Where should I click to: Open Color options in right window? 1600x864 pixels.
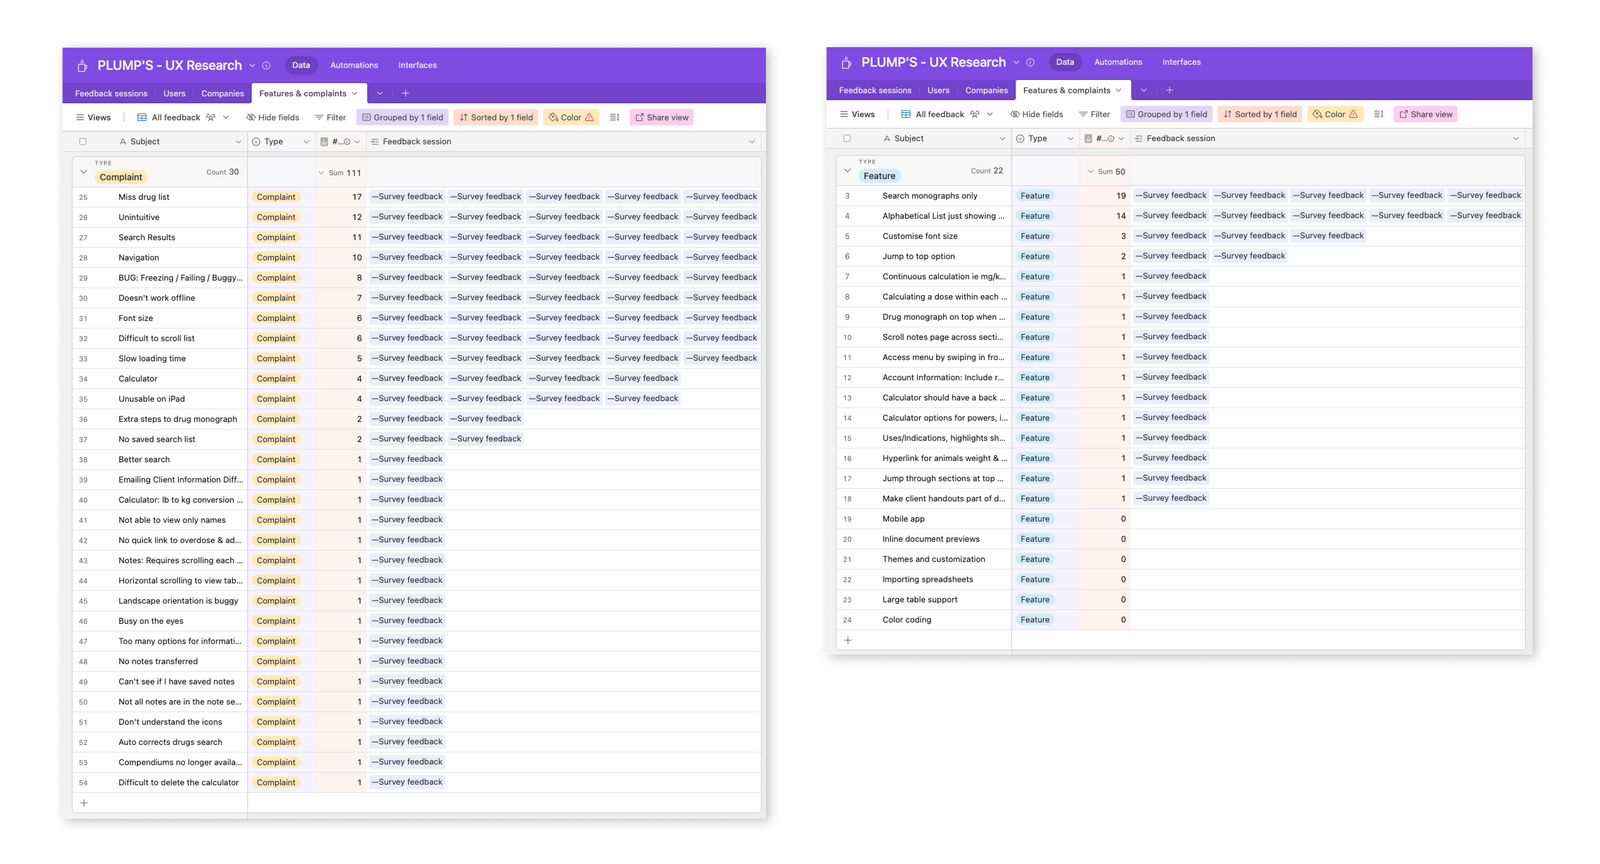click(x=1335, y=114)
